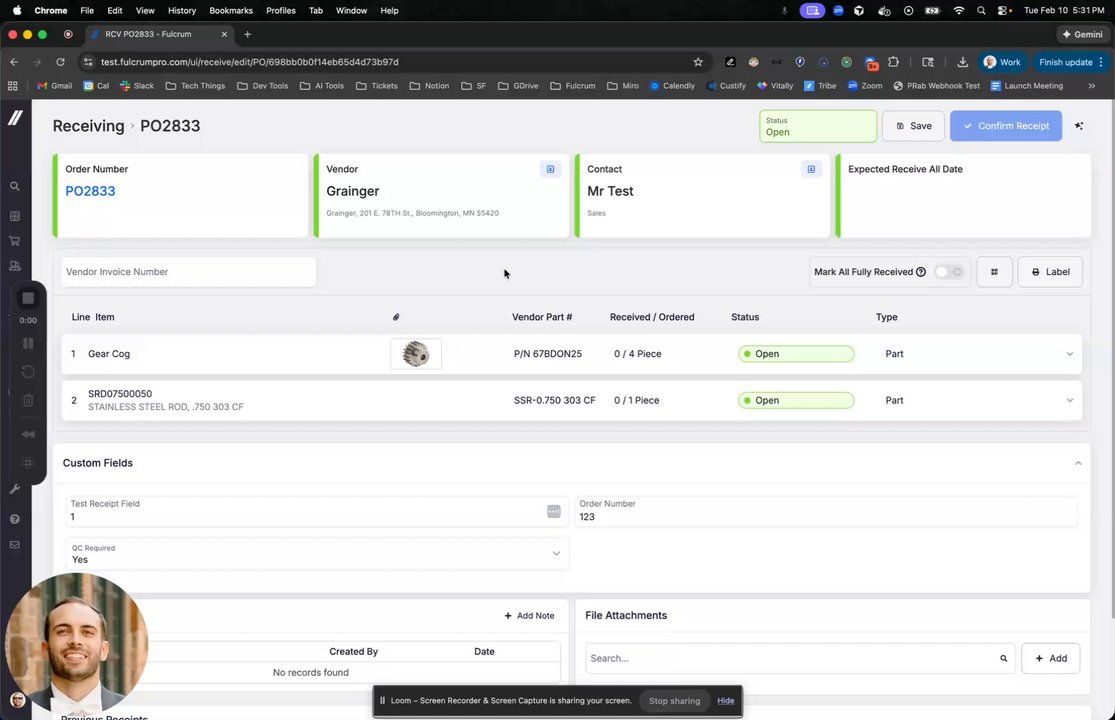The image size is (1115, 720).
Task: Open the QC Required dropdown
Action: coord(317,554)
